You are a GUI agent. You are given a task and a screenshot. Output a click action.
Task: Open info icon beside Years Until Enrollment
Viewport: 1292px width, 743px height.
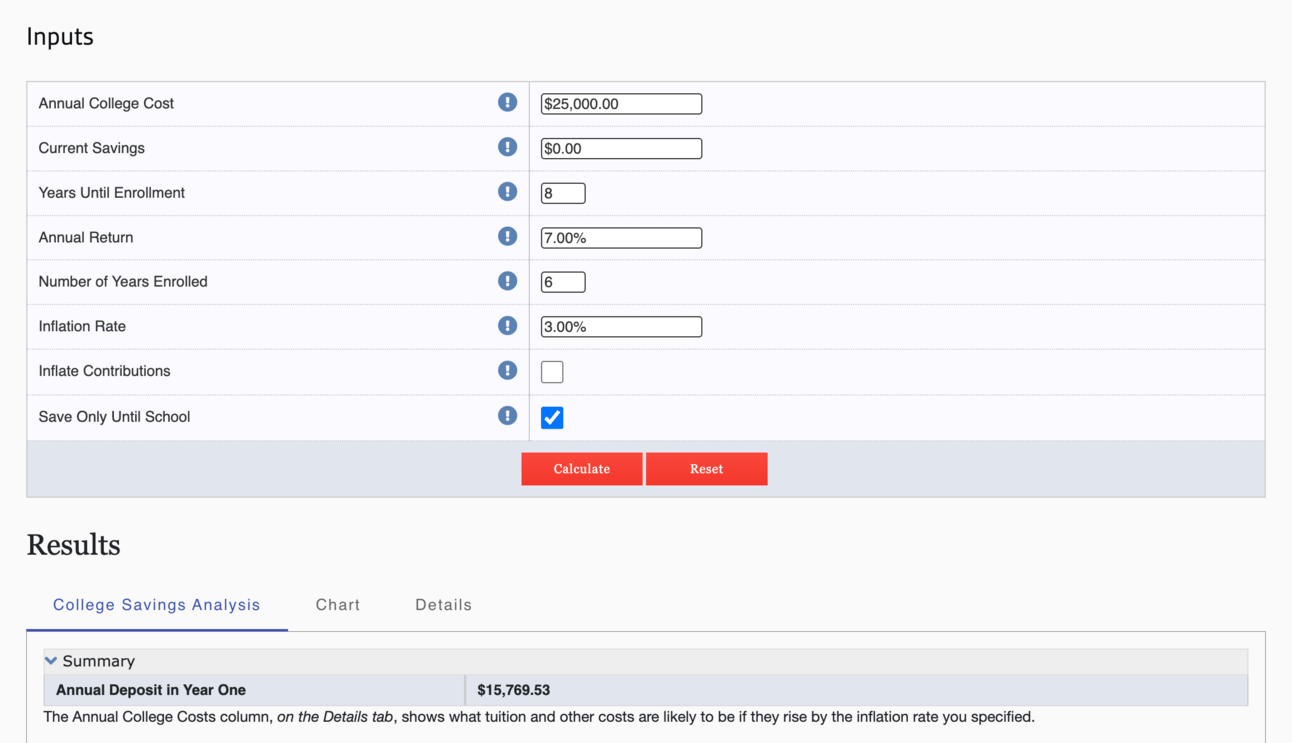pyautogui.click(x=507, y=192)
